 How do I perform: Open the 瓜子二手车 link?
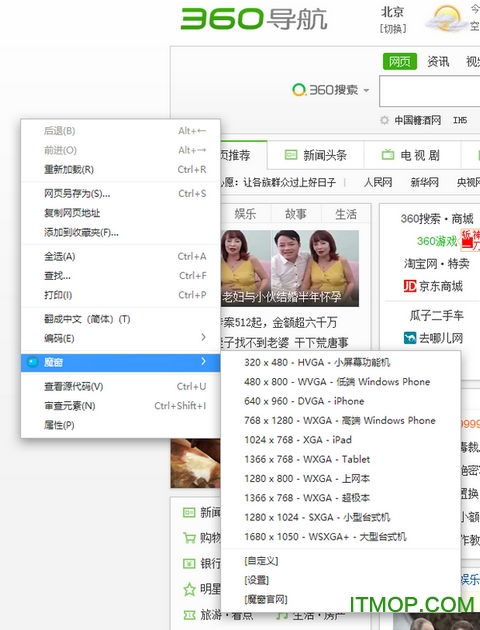click(x=437, y=315)
